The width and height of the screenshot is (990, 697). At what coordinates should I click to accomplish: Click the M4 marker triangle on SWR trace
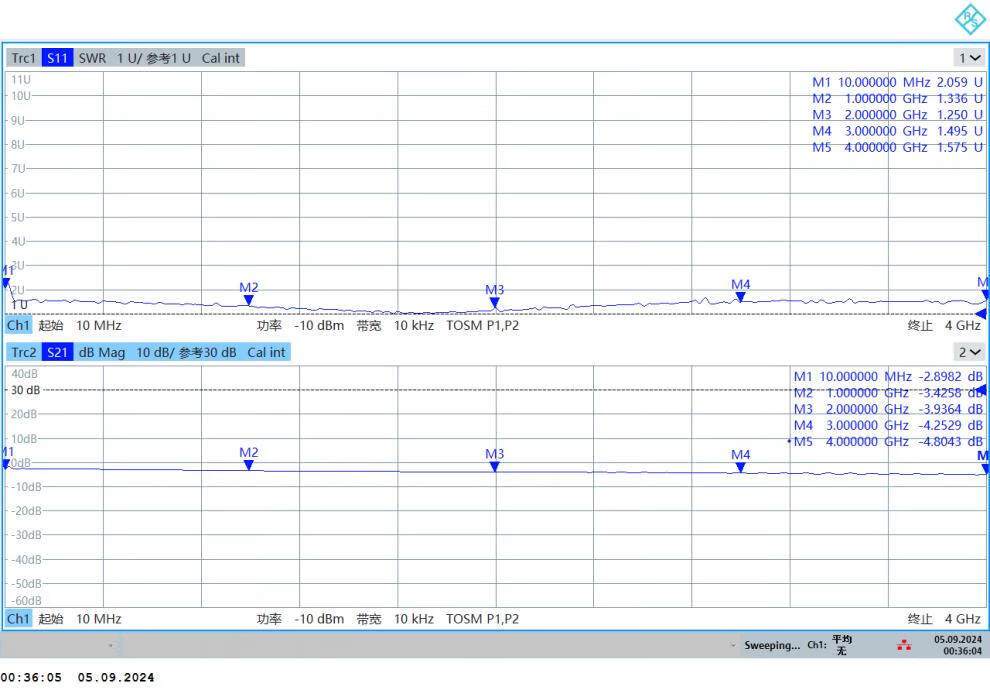click(x=740, y=298)
